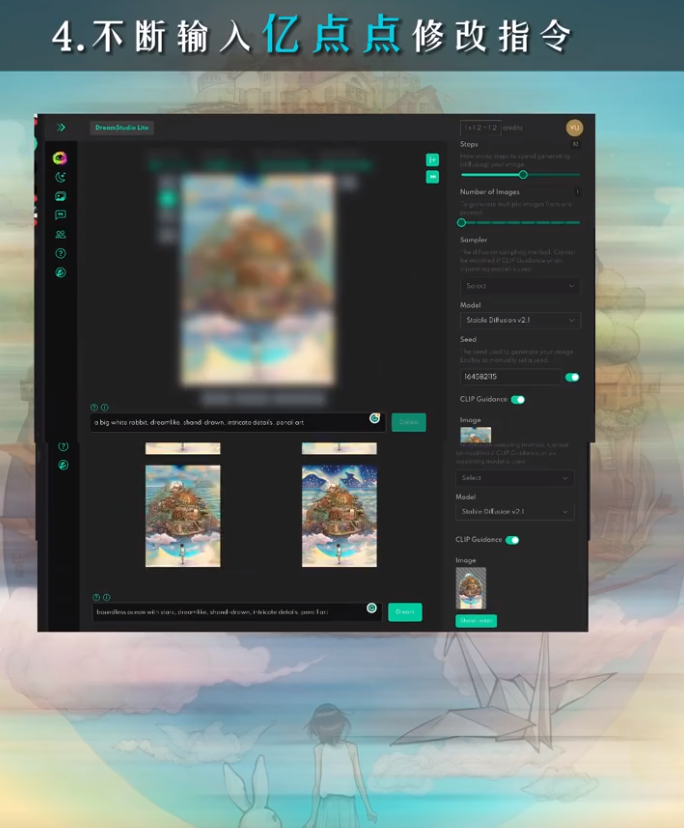Click the Grammarly icon in the rabbit prompt
Image resolution: width=684 pixels, height=828 pixels.
(x=374, y=418)
